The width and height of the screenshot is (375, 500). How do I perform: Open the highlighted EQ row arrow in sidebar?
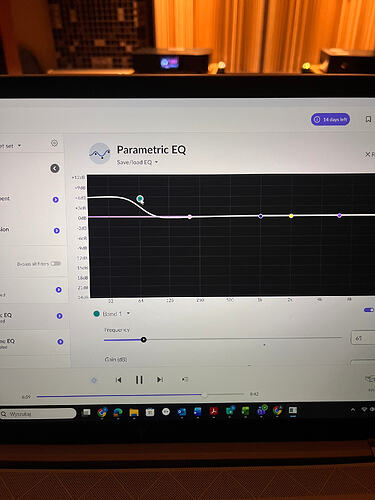click(60, 316)
